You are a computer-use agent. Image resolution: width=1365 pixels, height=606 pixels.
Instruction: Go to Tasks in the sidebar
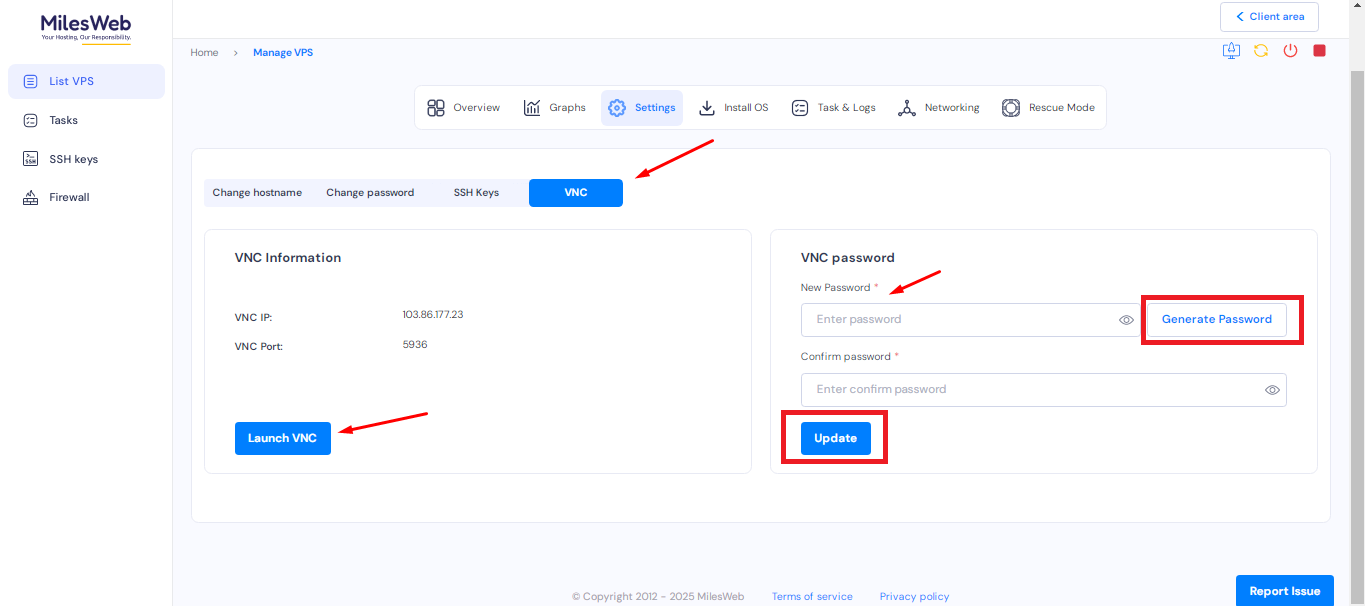click(x=63, y=120)
